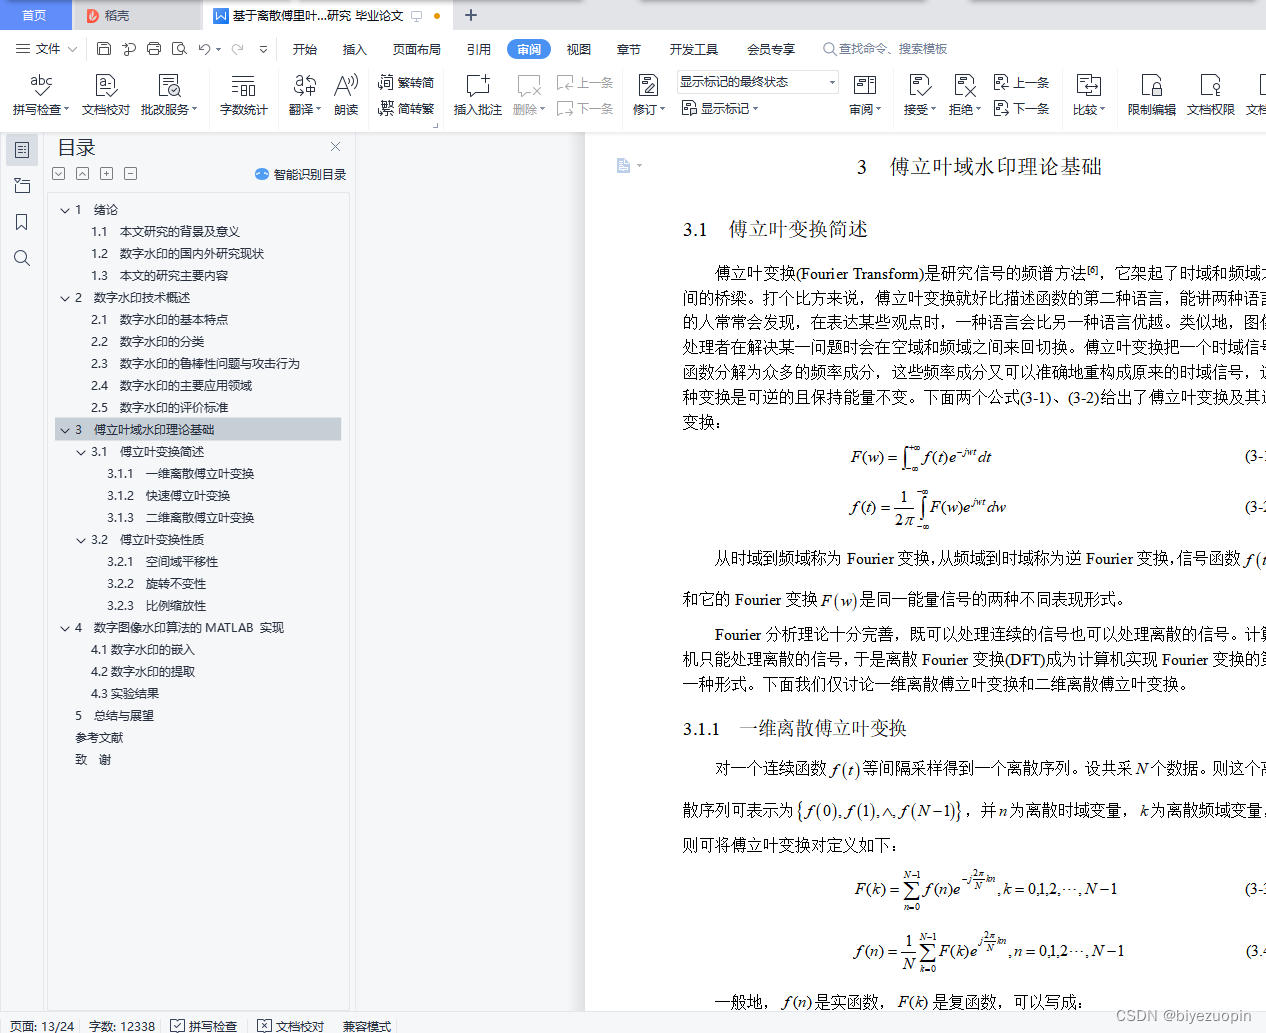The width and height of the screenshot is (1266, 1033).
Task: Click the 拼写检查 spell check icon
Action: (x=41, y=85)
